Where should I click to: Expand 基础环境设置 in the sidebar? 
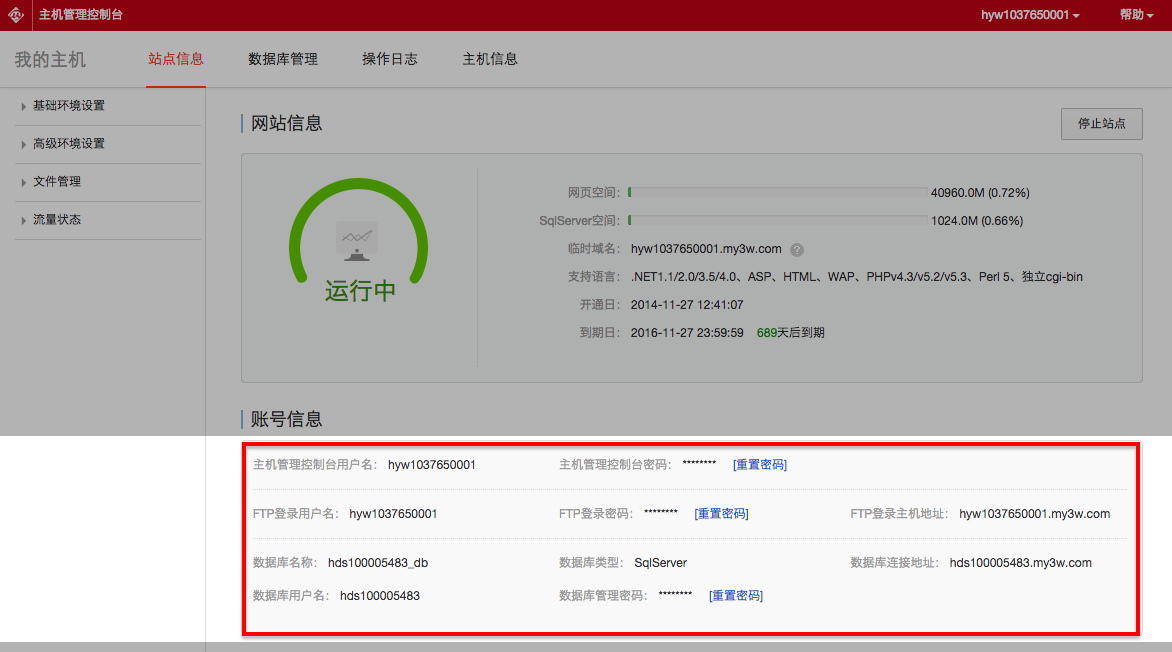point(68,106)
